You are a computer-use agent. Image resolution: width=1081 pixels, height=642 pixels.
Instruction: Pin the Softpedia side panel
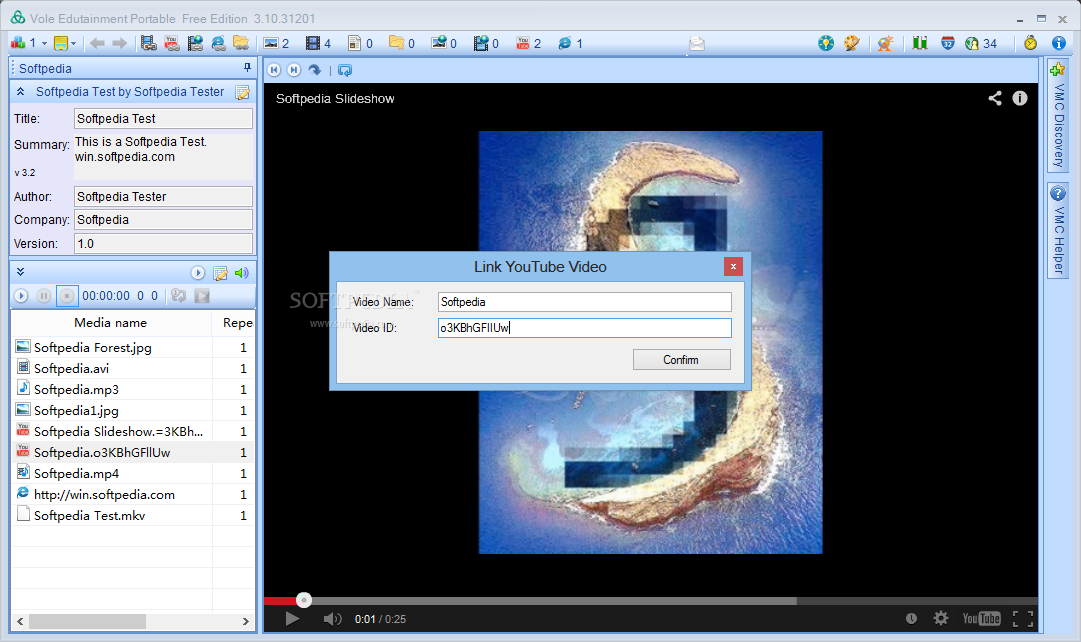tap(247, 68)
